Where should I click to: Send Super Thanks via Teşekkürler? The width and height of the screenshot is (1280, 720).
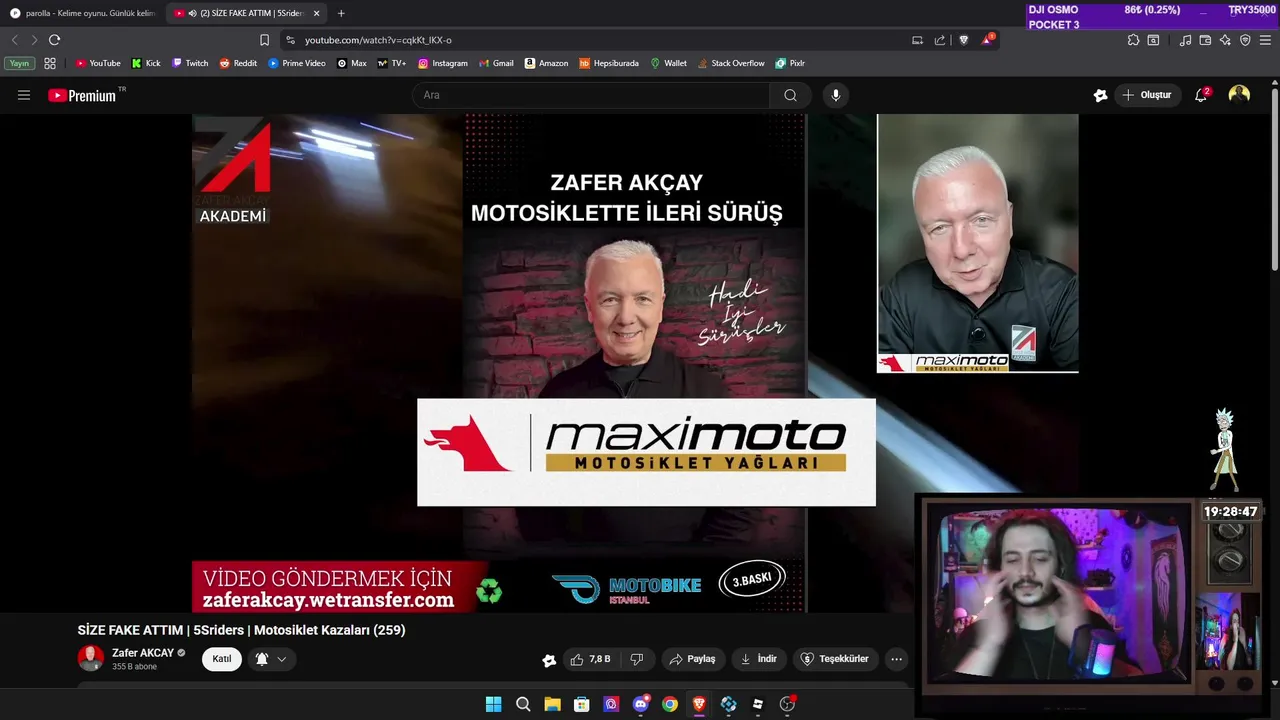835,659
